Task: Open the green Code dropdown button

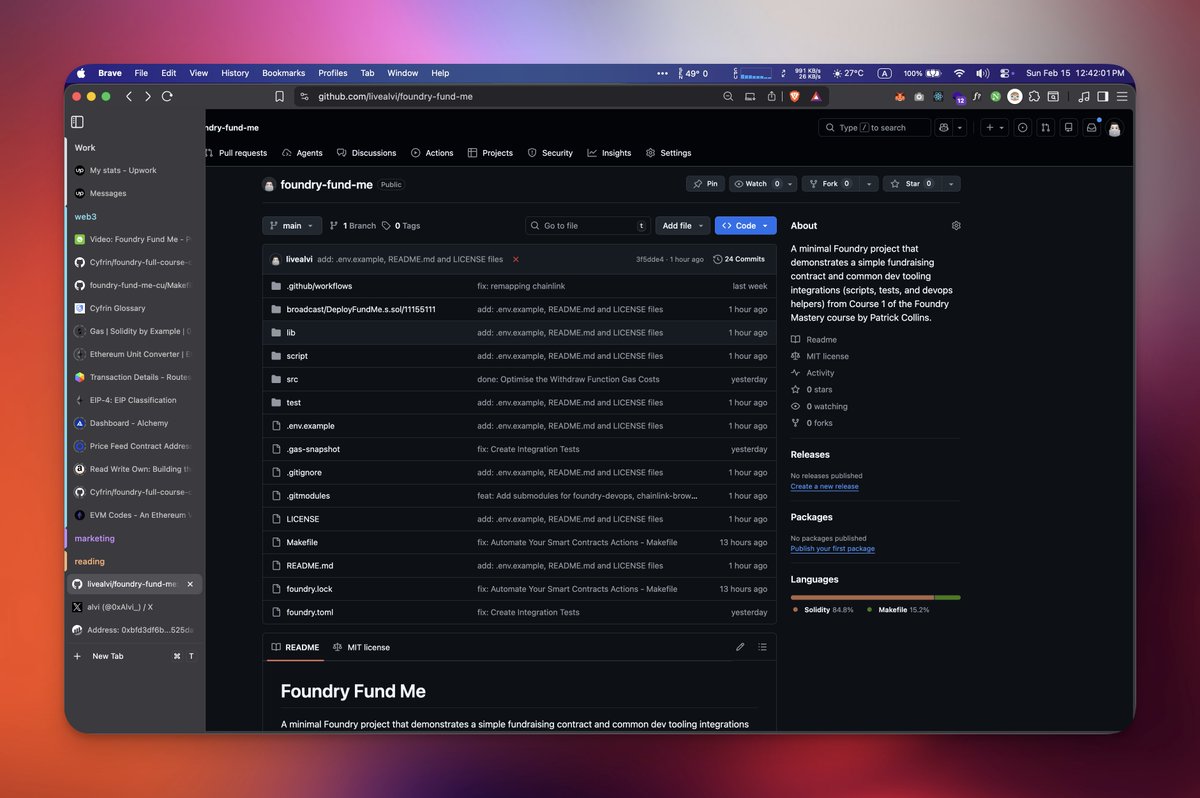Action: coord(745,226)
